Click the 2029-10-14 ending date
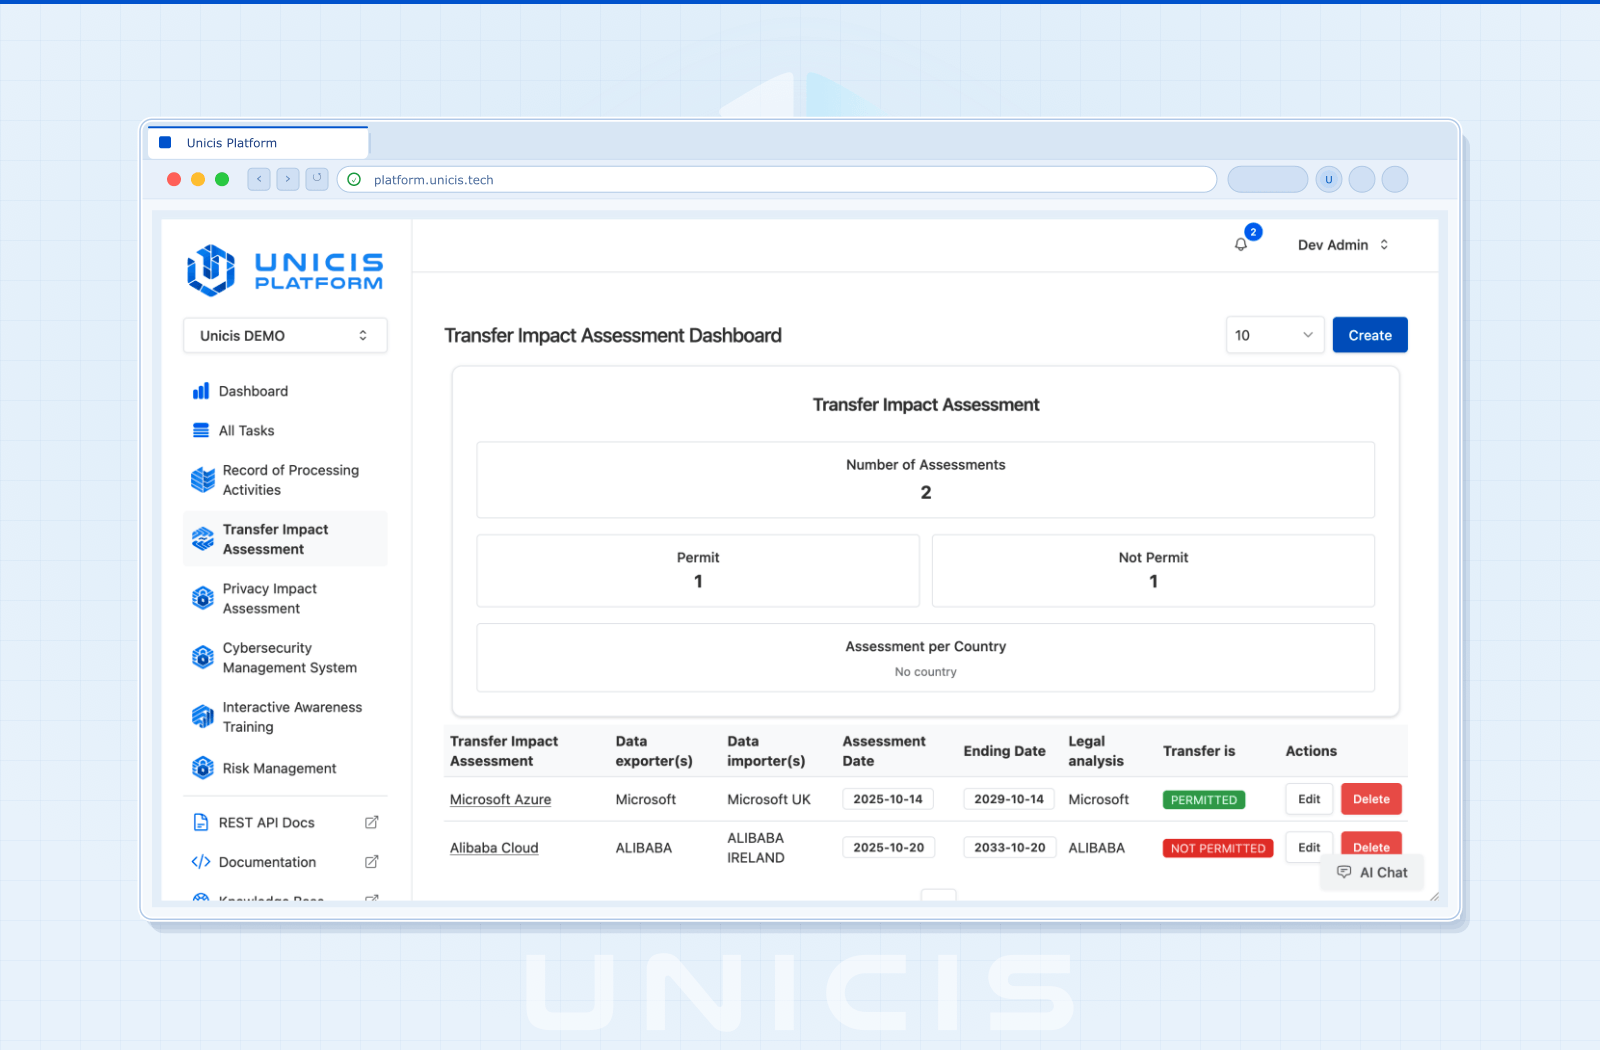1600x1050 pixels. coord(1009,799)
